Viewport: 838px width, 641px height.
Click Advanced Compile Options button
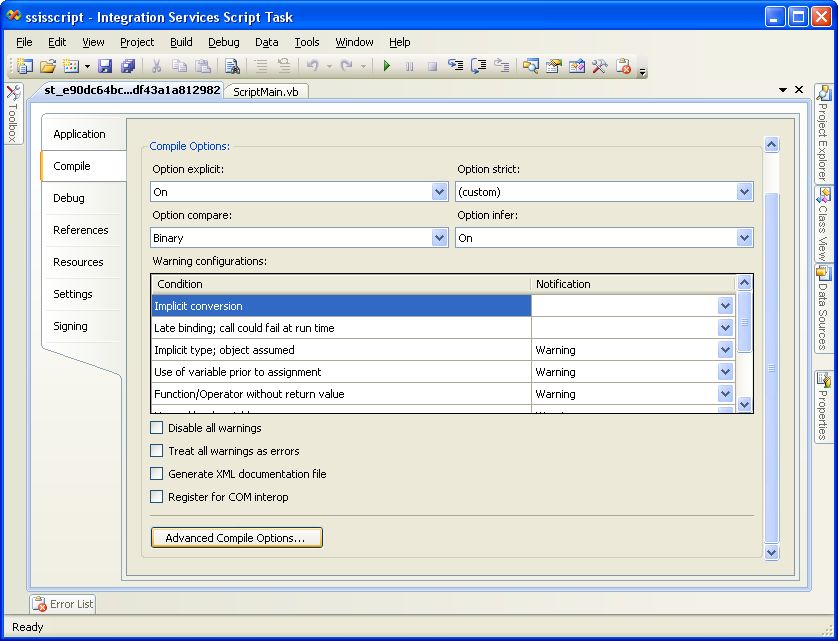tap(237, 538)
